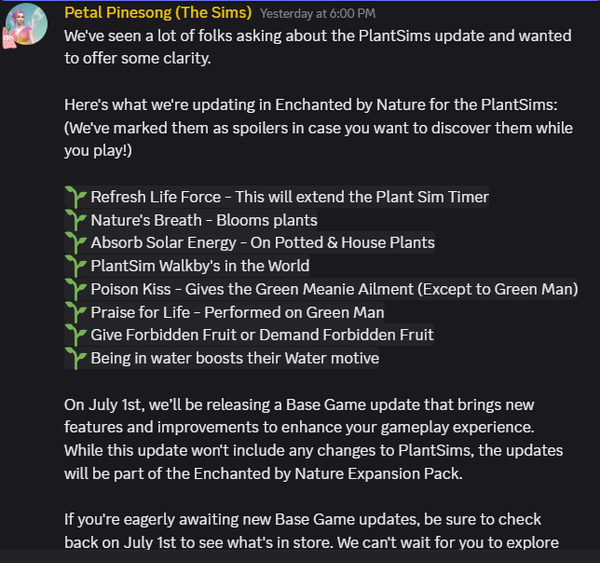Click seedling emoji beside PlantSim Walkby's
Screen dimensions: 600x563
76,266
